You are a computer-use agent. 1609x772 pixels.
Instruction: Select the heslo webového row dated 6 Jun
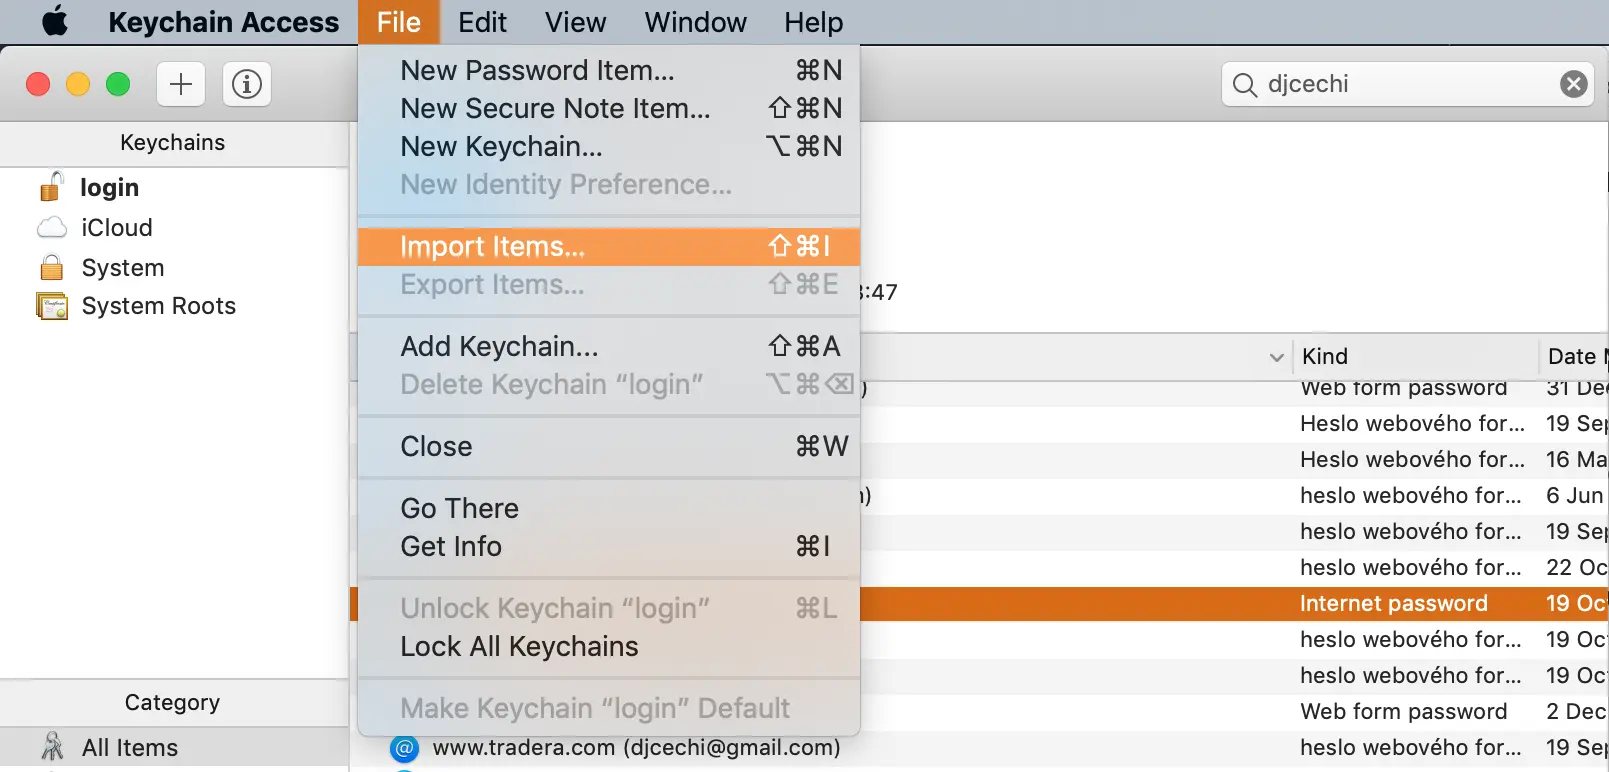click(1234, 496)
